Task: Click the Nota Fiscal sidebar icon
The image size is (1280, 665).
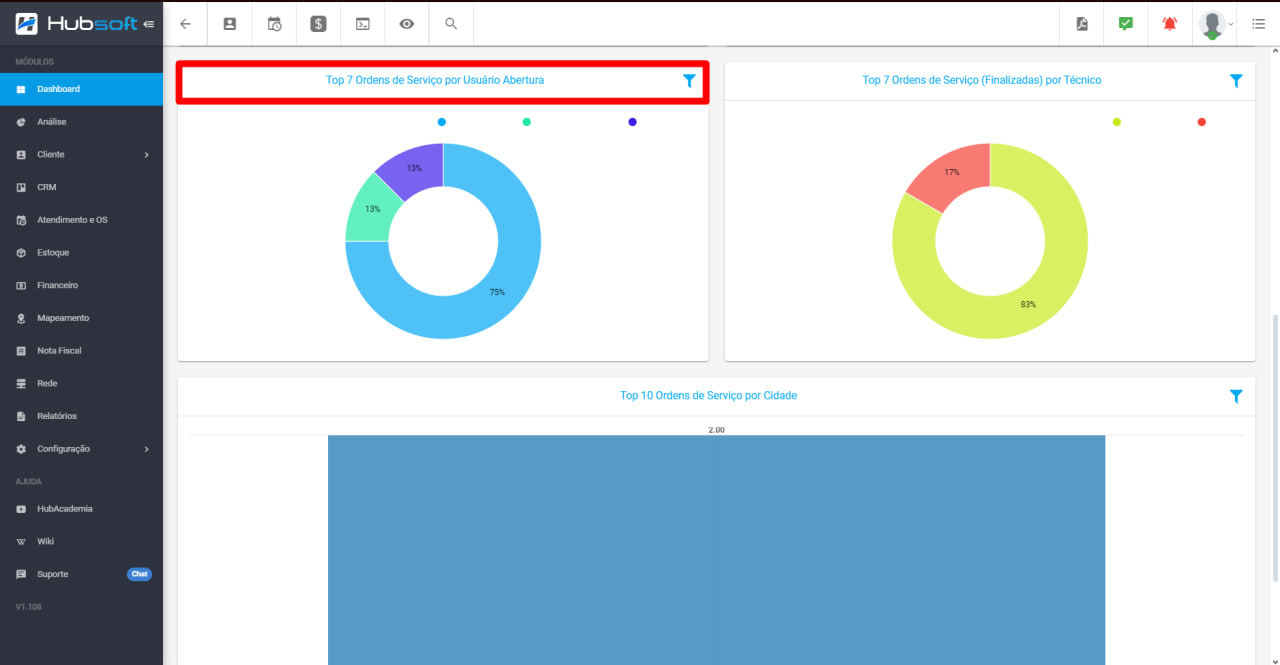Action: click(21, 351)
